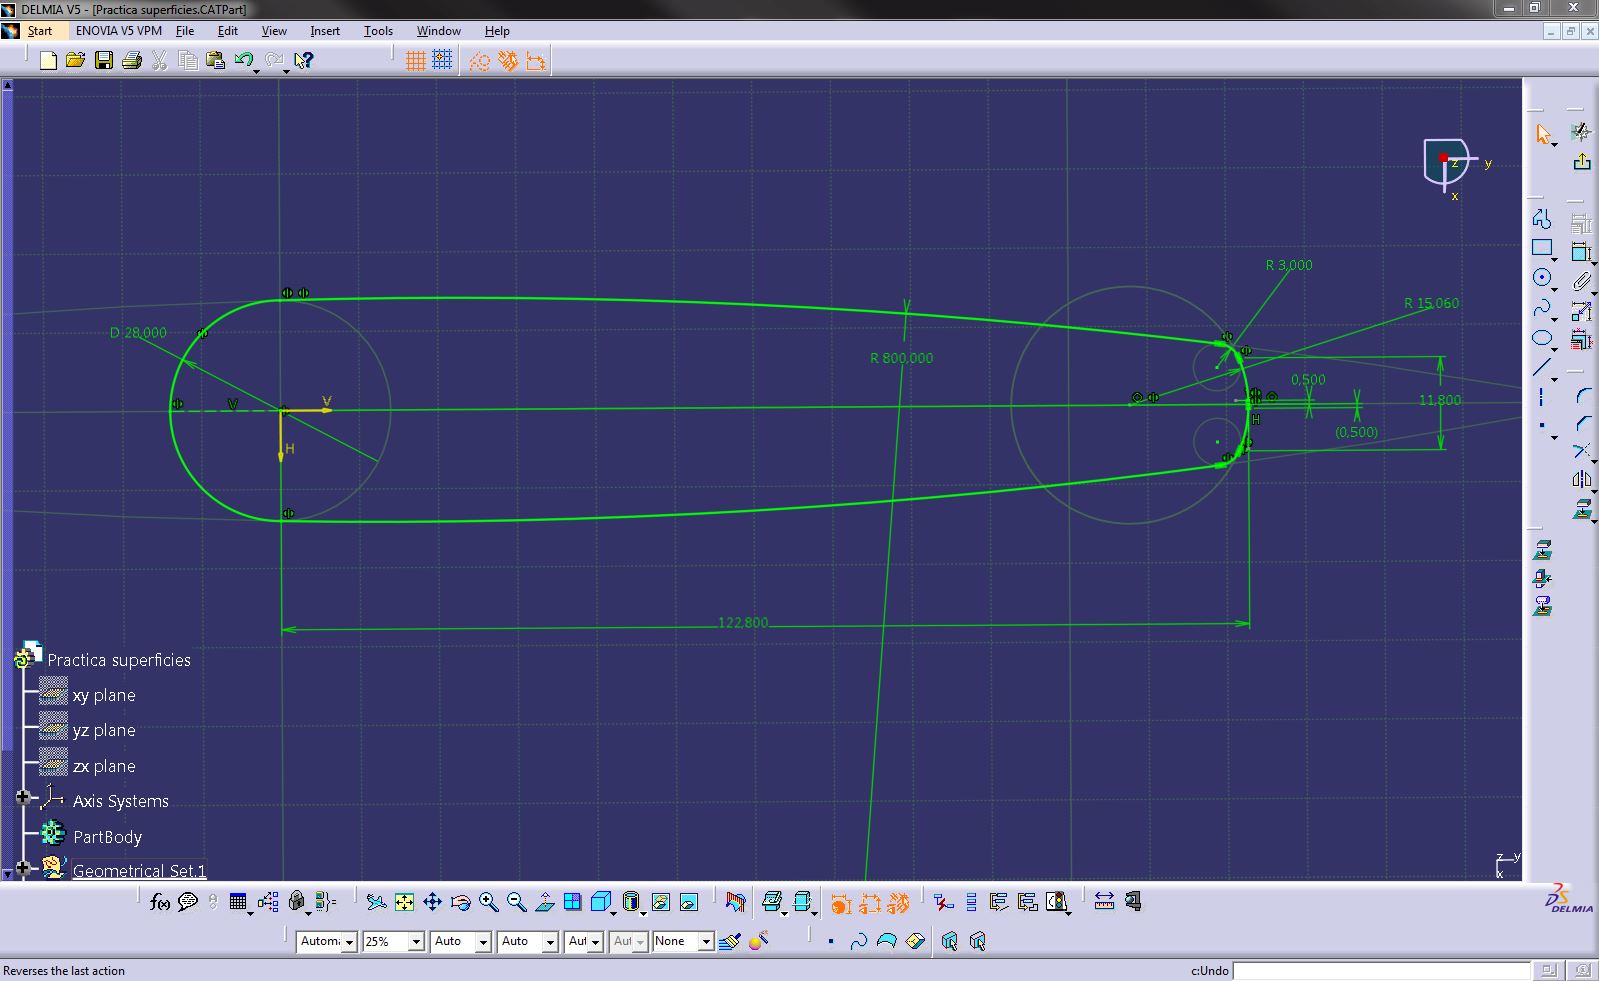Switch to Normal View icon

click(544, 902)
